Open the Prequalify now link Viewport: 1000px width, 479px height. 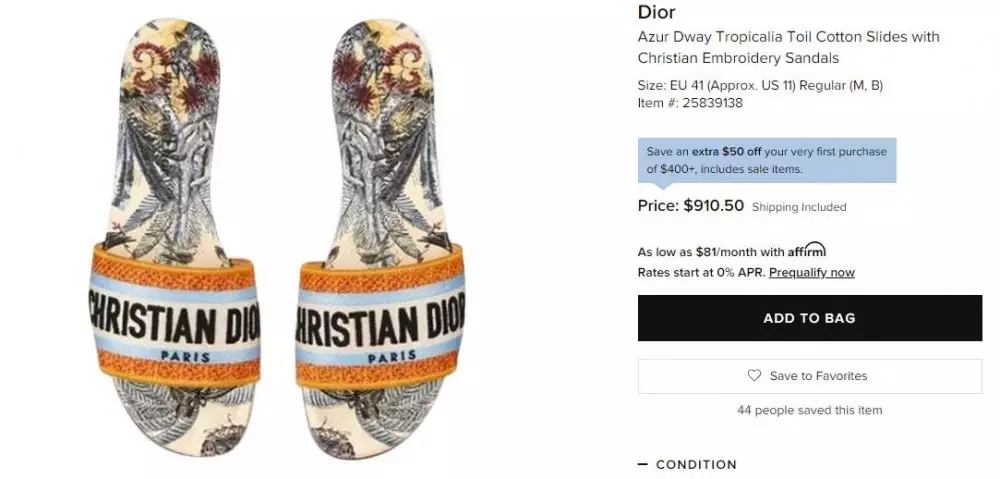(811, 272)
